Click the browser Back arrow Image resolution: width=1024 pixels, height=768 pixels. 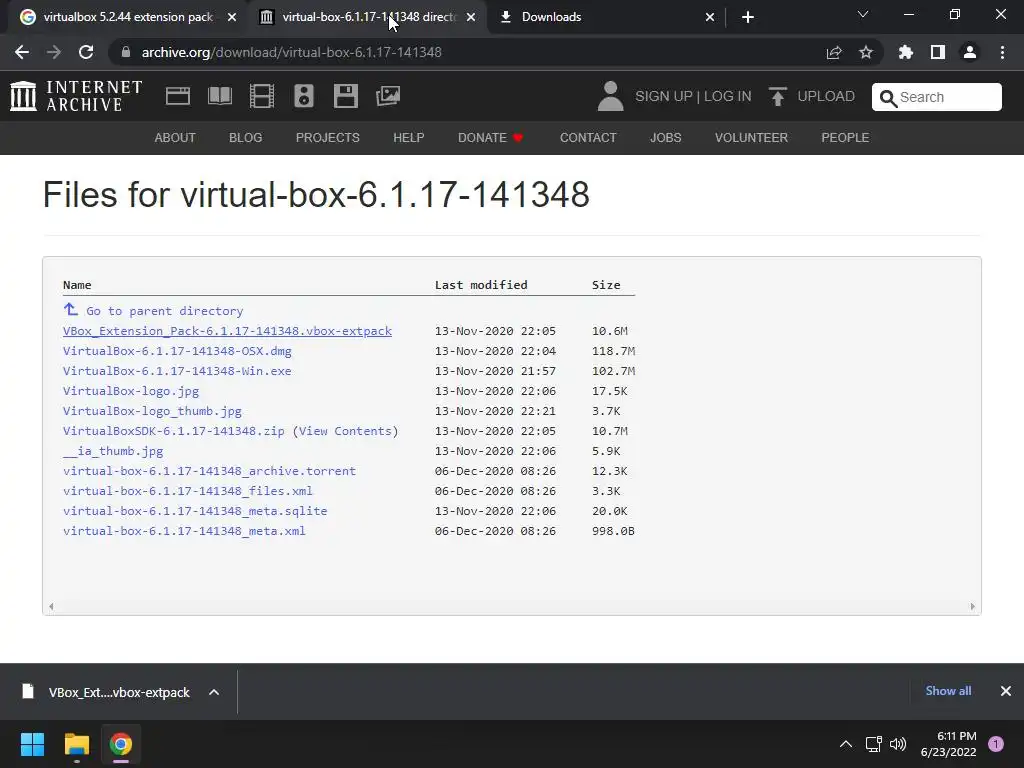[22, 52]
